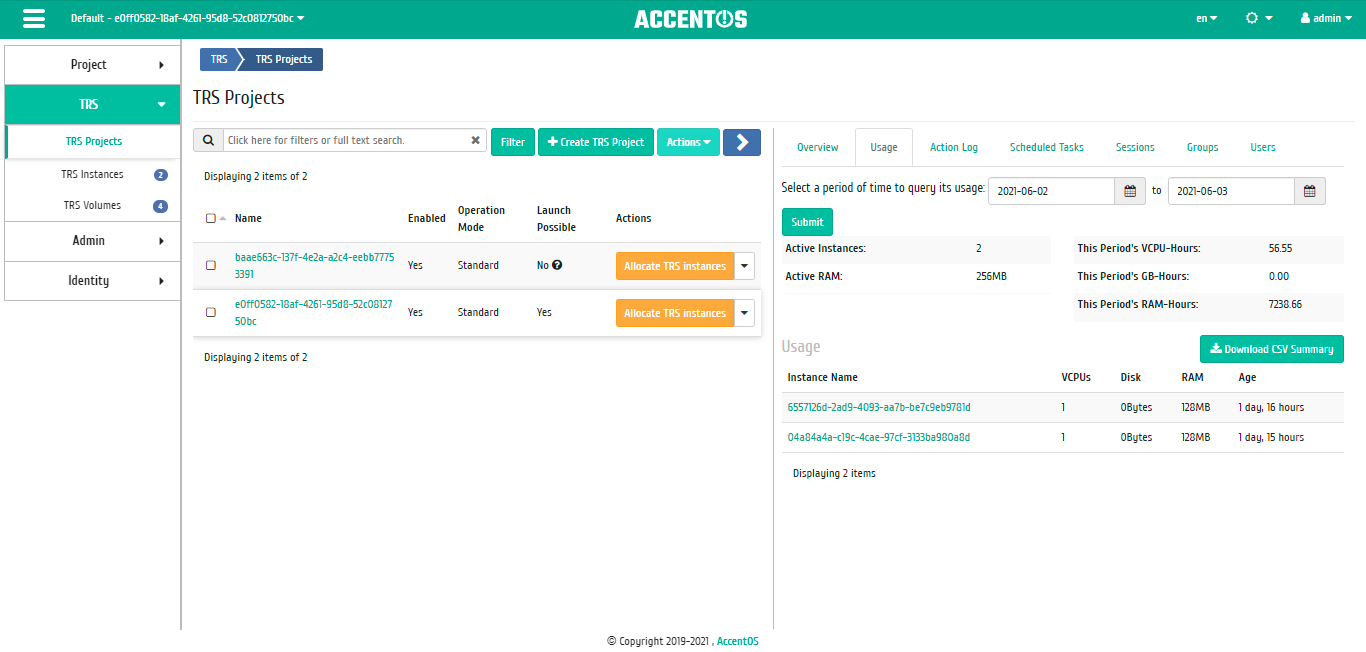
Task: Open the action dropdown for baae663c project
Action: click(x=745, y=266)
